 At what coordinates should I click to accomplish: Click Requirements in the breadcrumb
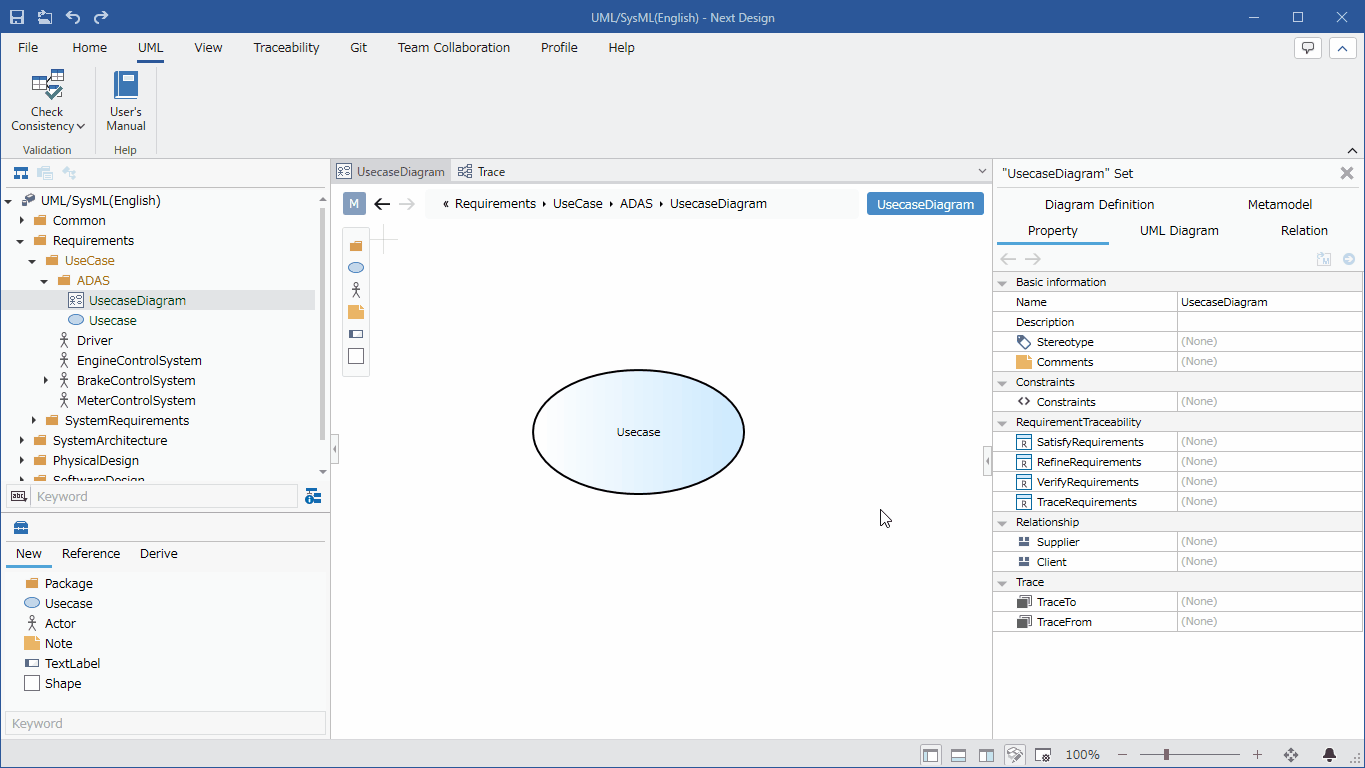[x=495, y=204]
